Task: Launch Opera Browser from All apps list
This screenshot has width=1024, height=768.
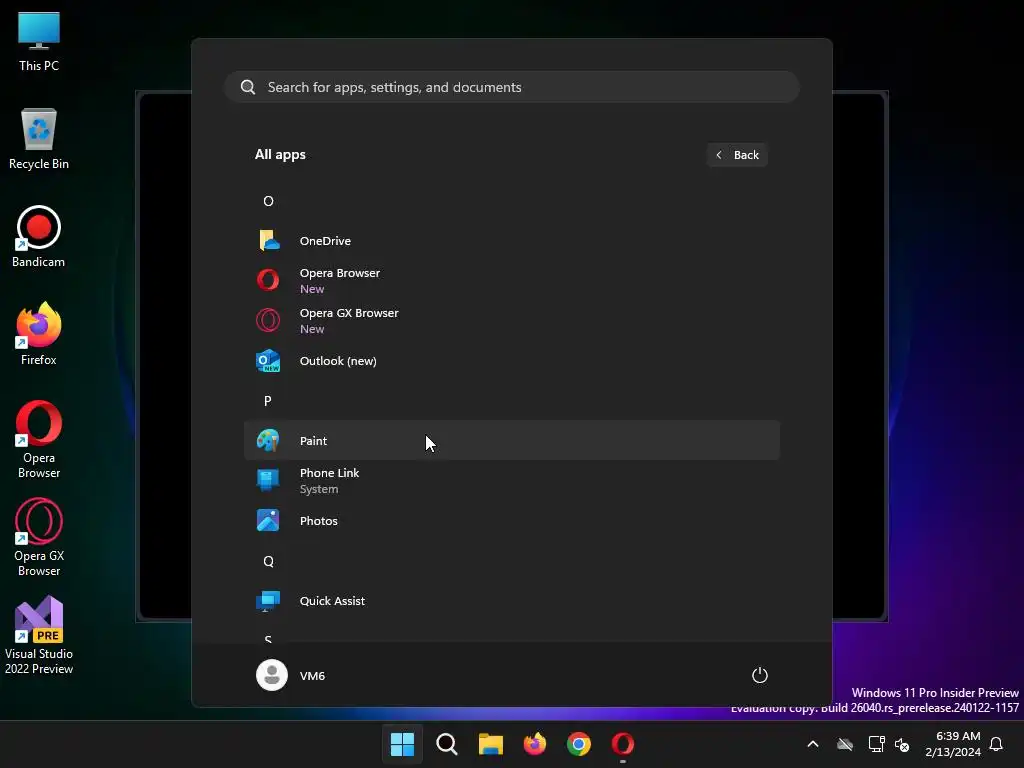Action: click(511, 281)
